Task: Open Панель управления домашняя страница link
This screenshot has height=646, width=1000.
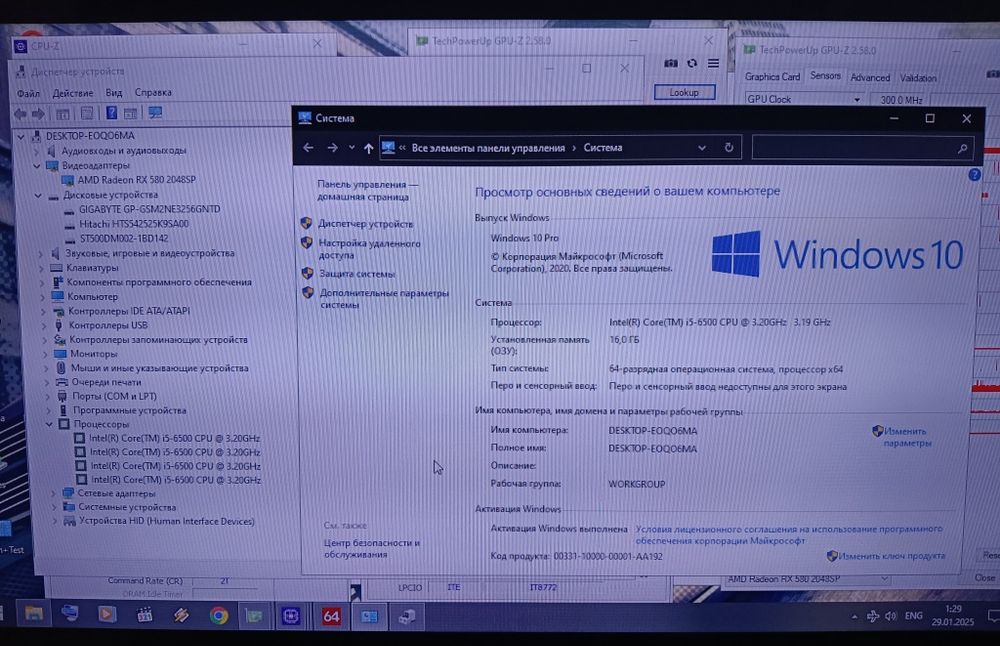Action: (x=367, y=191)
